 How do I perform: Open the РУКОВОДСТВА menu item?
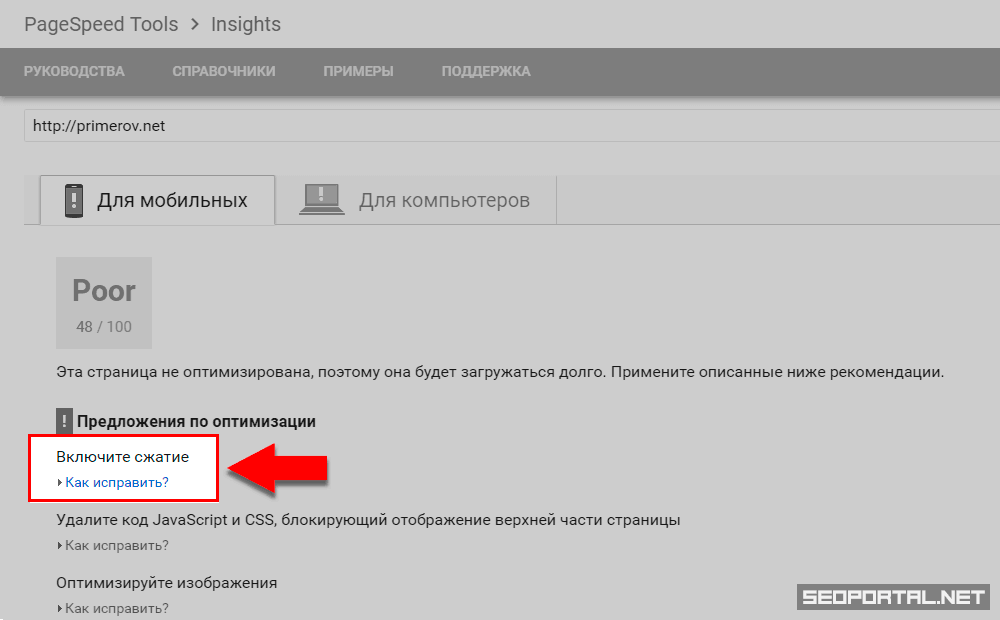(74, 71)
